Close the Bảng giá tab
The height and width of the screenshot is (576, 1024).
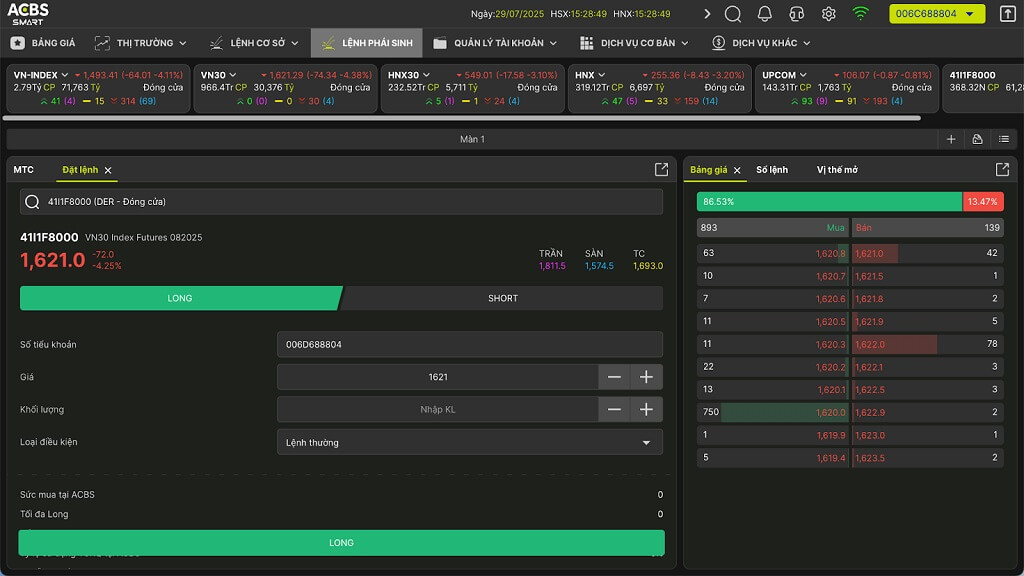[737, 170]
